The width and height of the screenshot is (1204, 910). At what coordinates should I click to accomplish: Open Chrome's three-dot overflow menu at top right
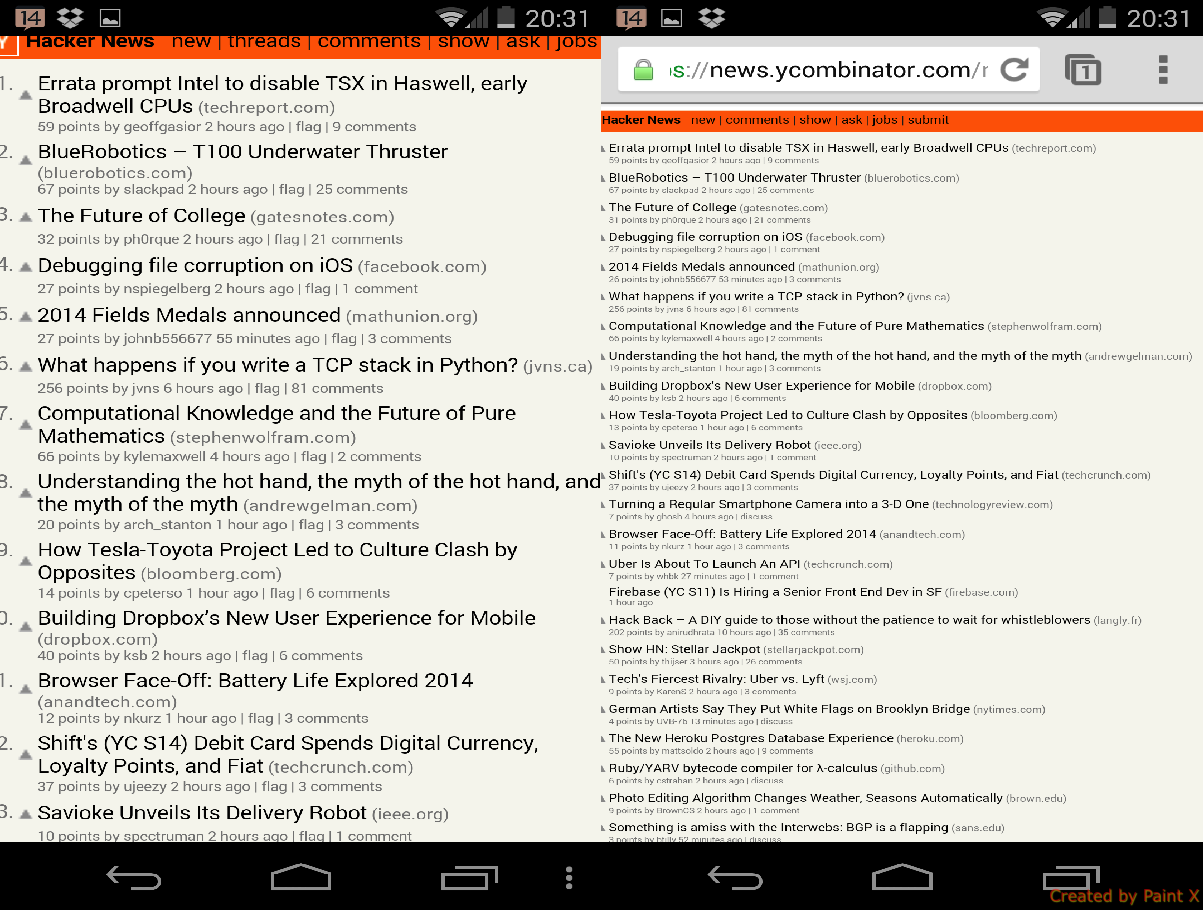(1162, 69)
